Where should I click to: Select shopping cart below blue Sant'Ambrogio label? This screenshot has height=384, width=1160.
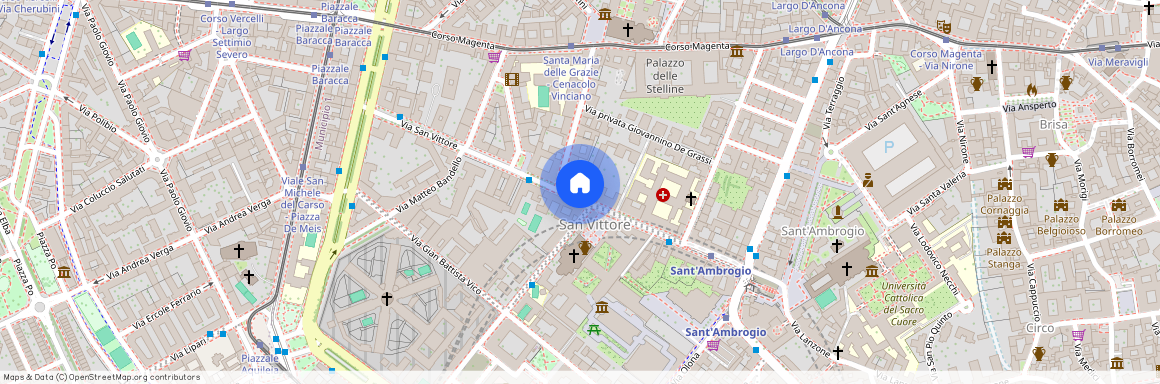(x=713, y=345)
